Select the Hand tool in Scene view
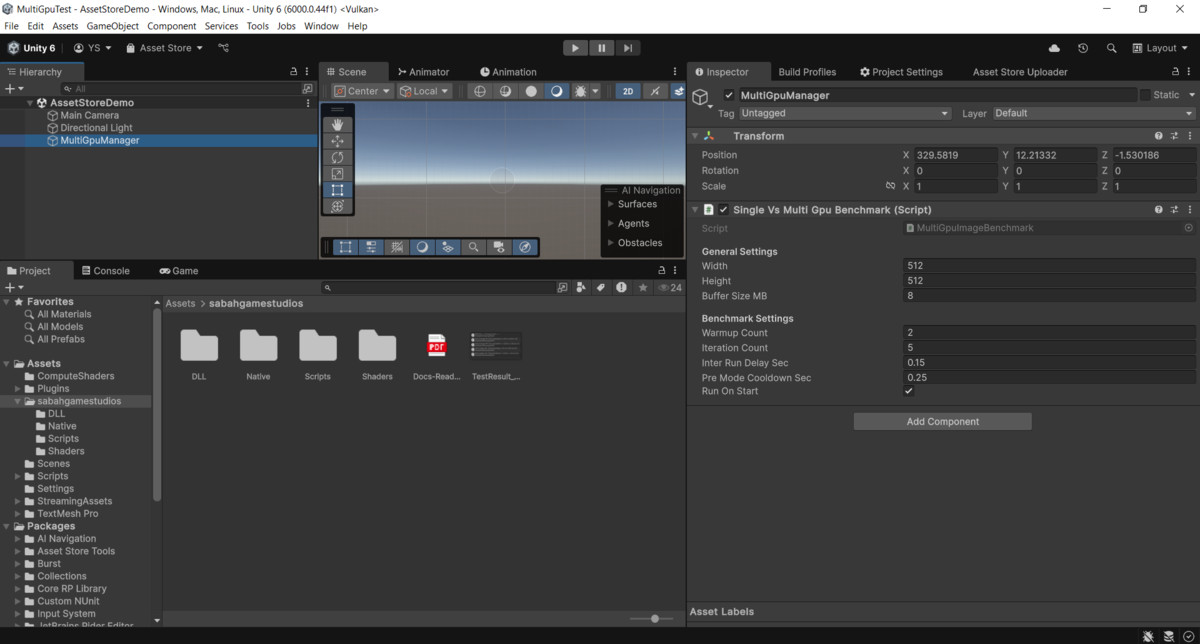Image resolution: width=1200 pixels, height=644 pixels. click(337, 124)
